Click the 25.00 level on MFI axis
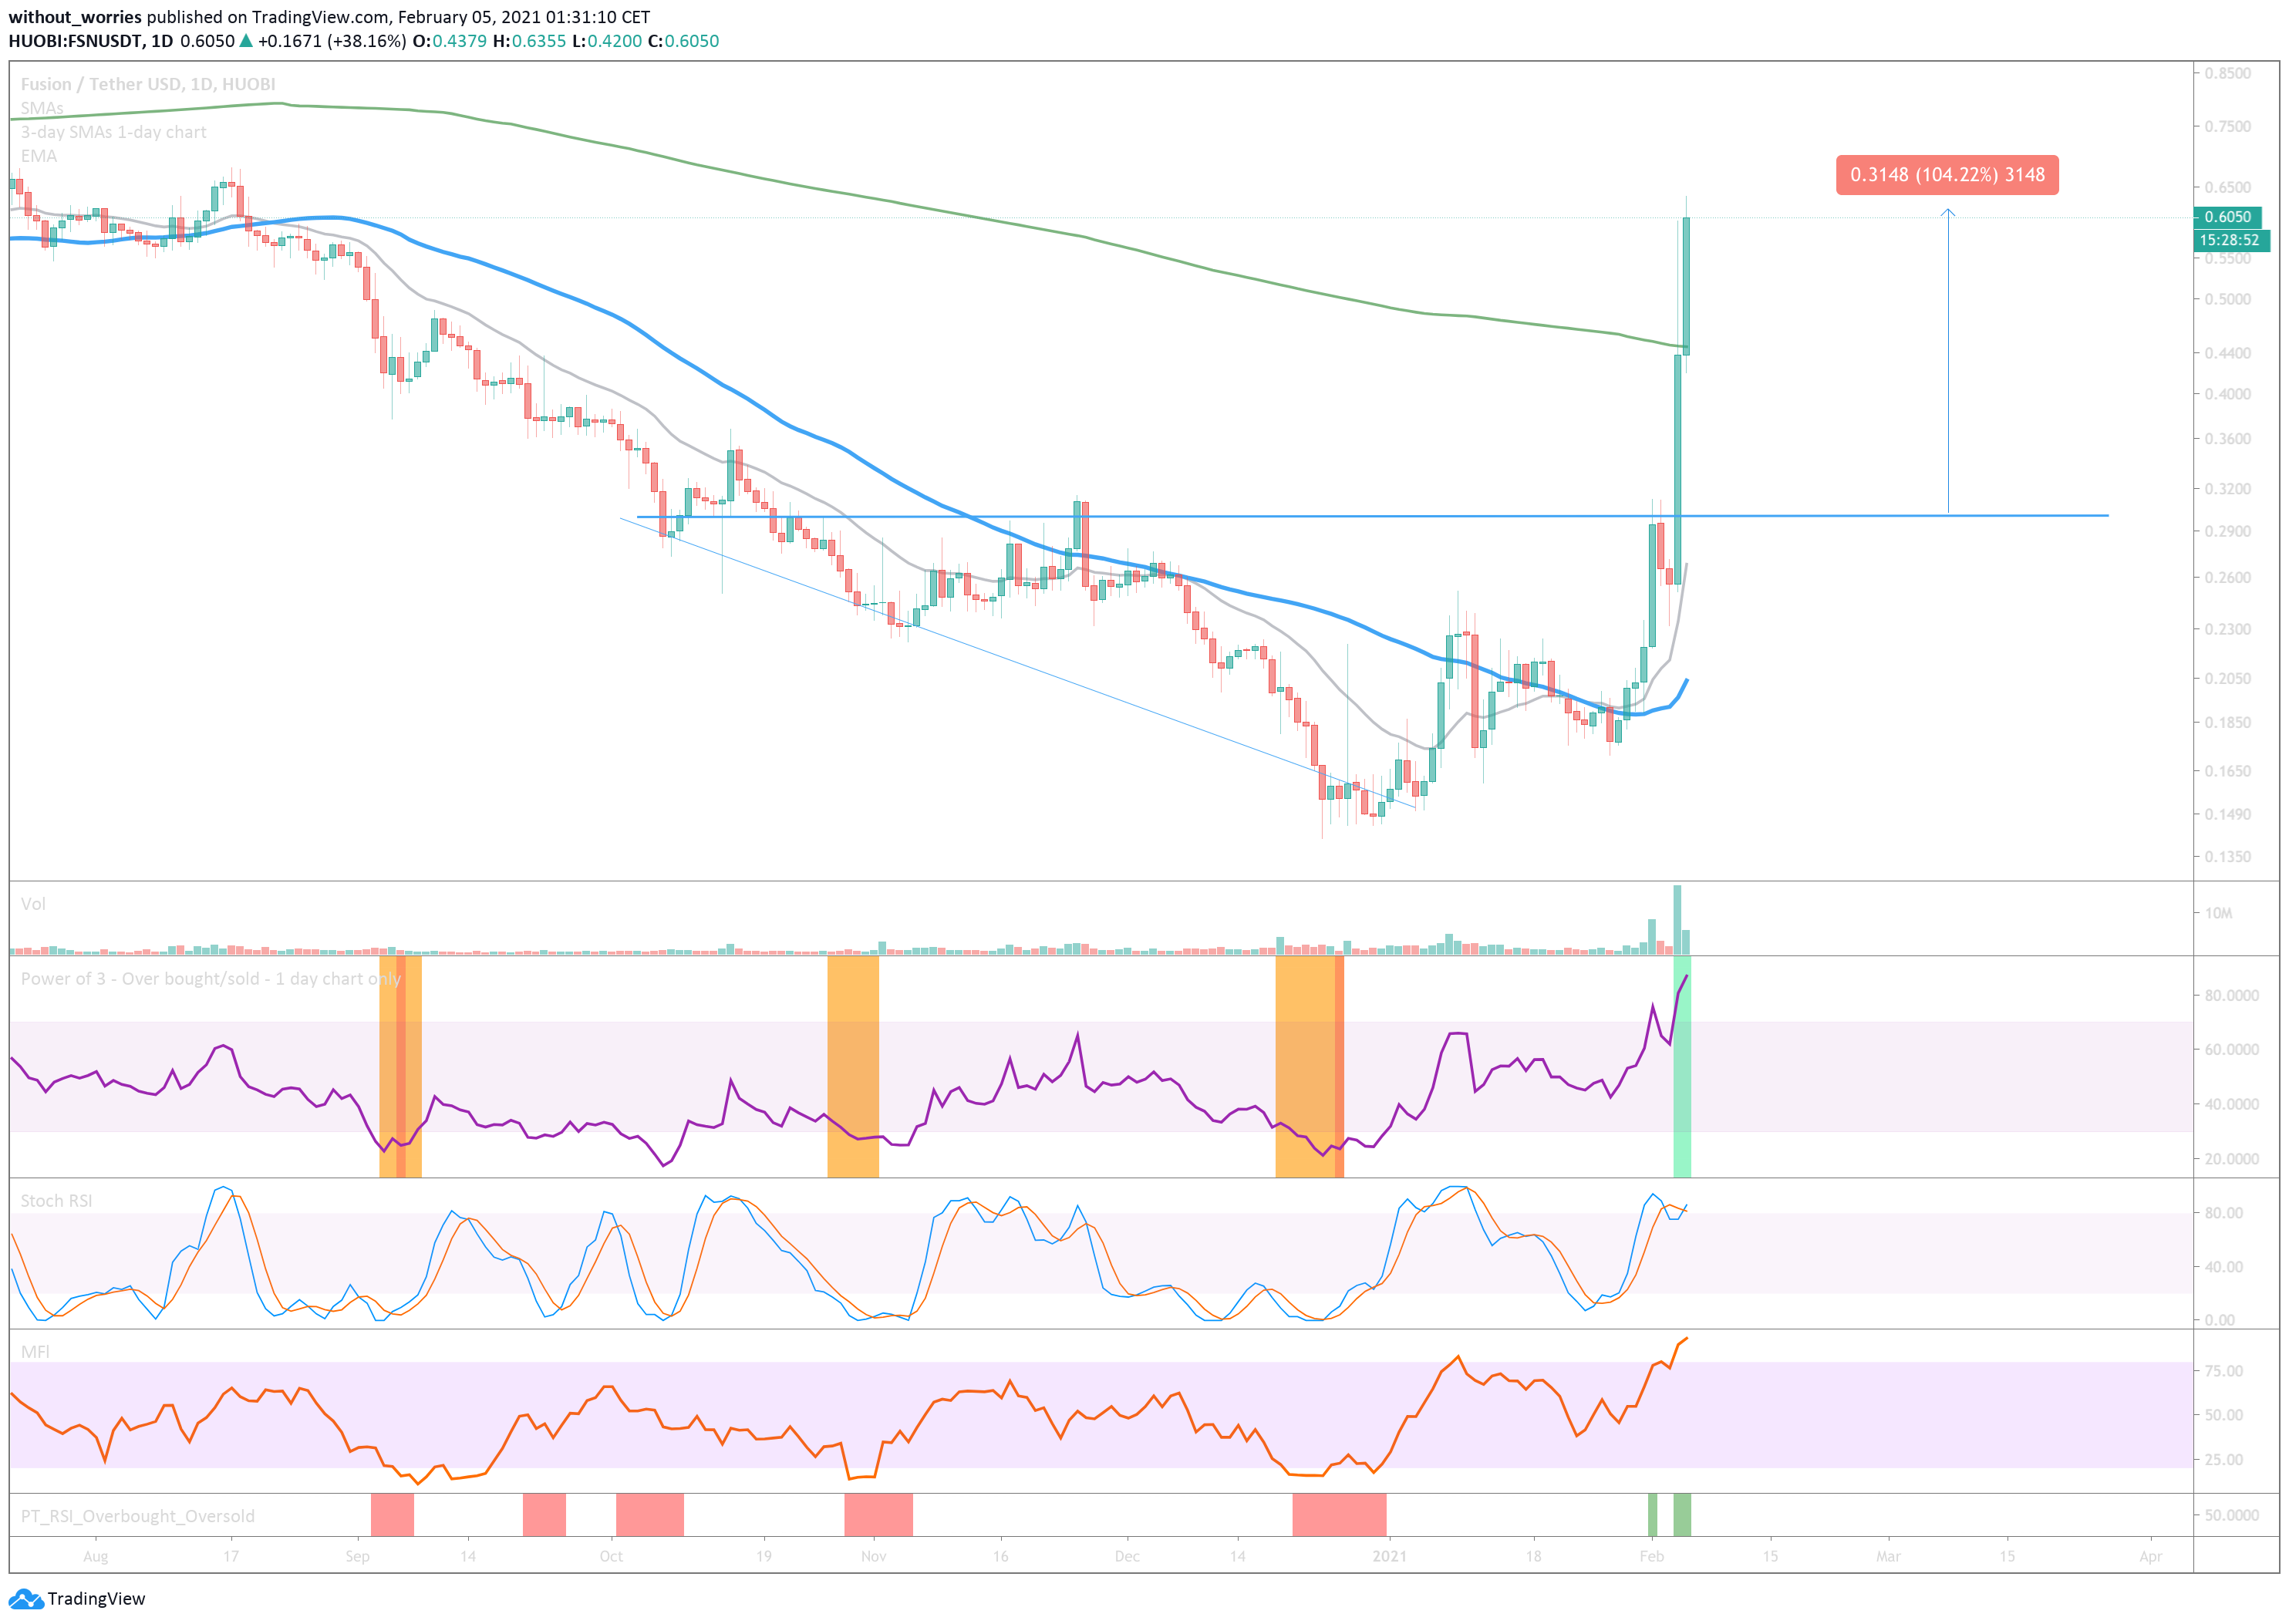This screenshot has width=2289, height=1624. click(2223, 1460)
